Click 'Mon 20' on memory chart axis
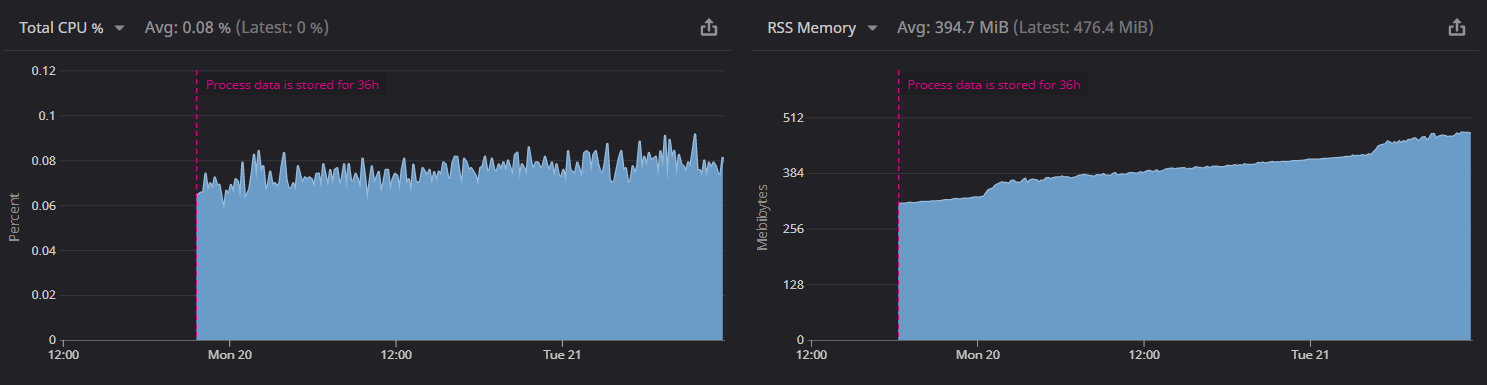1487x385 pixels. tap(978, 356)
